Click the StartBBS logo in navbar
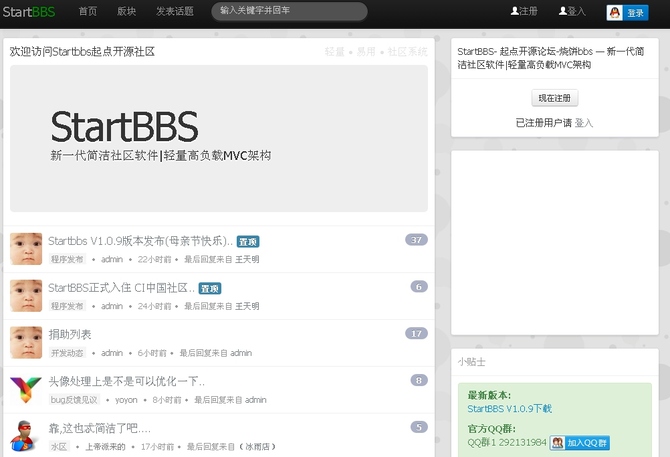This screenshot has height=457, width=670. click(29, 12)
